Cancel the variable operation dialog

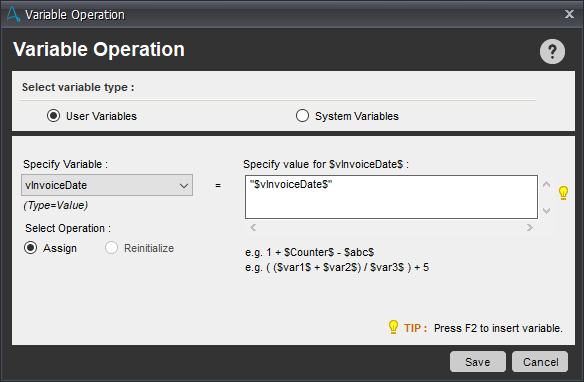pyautogui.click(x=540, y=362)
